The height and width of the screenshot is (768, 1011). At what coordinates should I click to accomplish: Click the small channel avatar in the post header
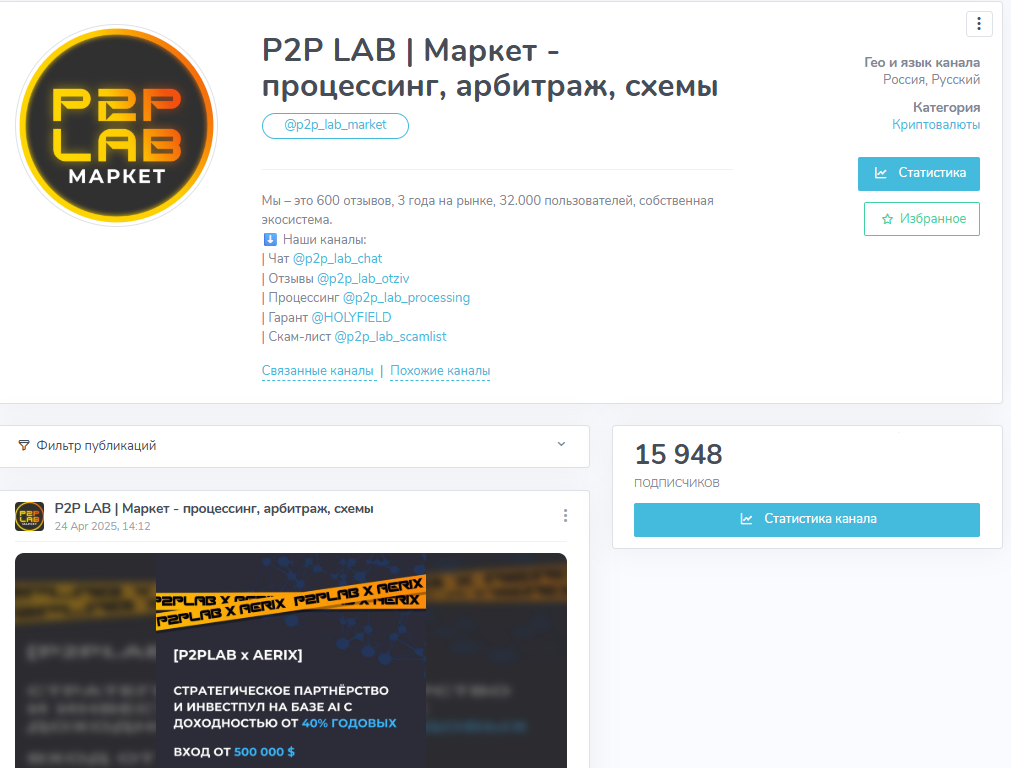click(30, 517)
